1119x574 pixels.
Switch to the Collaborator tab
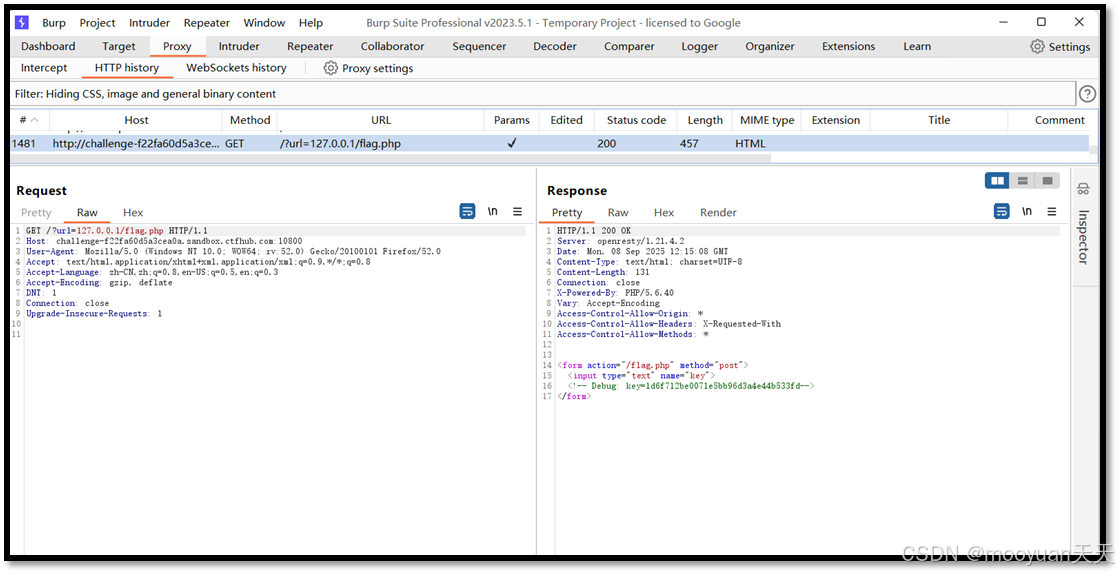[x=393, y=46]
